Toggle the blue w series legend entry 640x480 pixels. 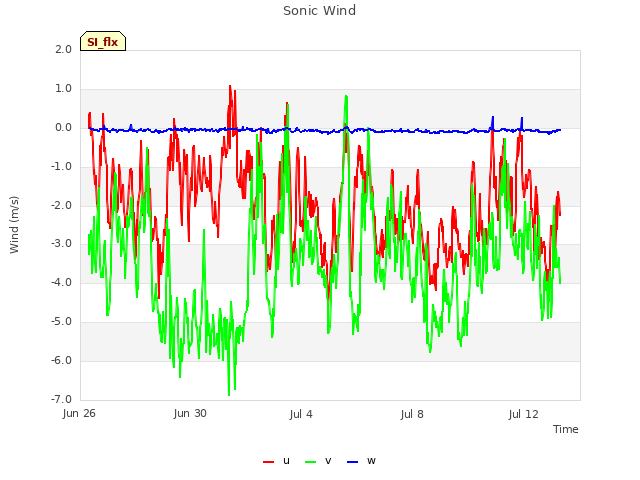pos(361,461)
